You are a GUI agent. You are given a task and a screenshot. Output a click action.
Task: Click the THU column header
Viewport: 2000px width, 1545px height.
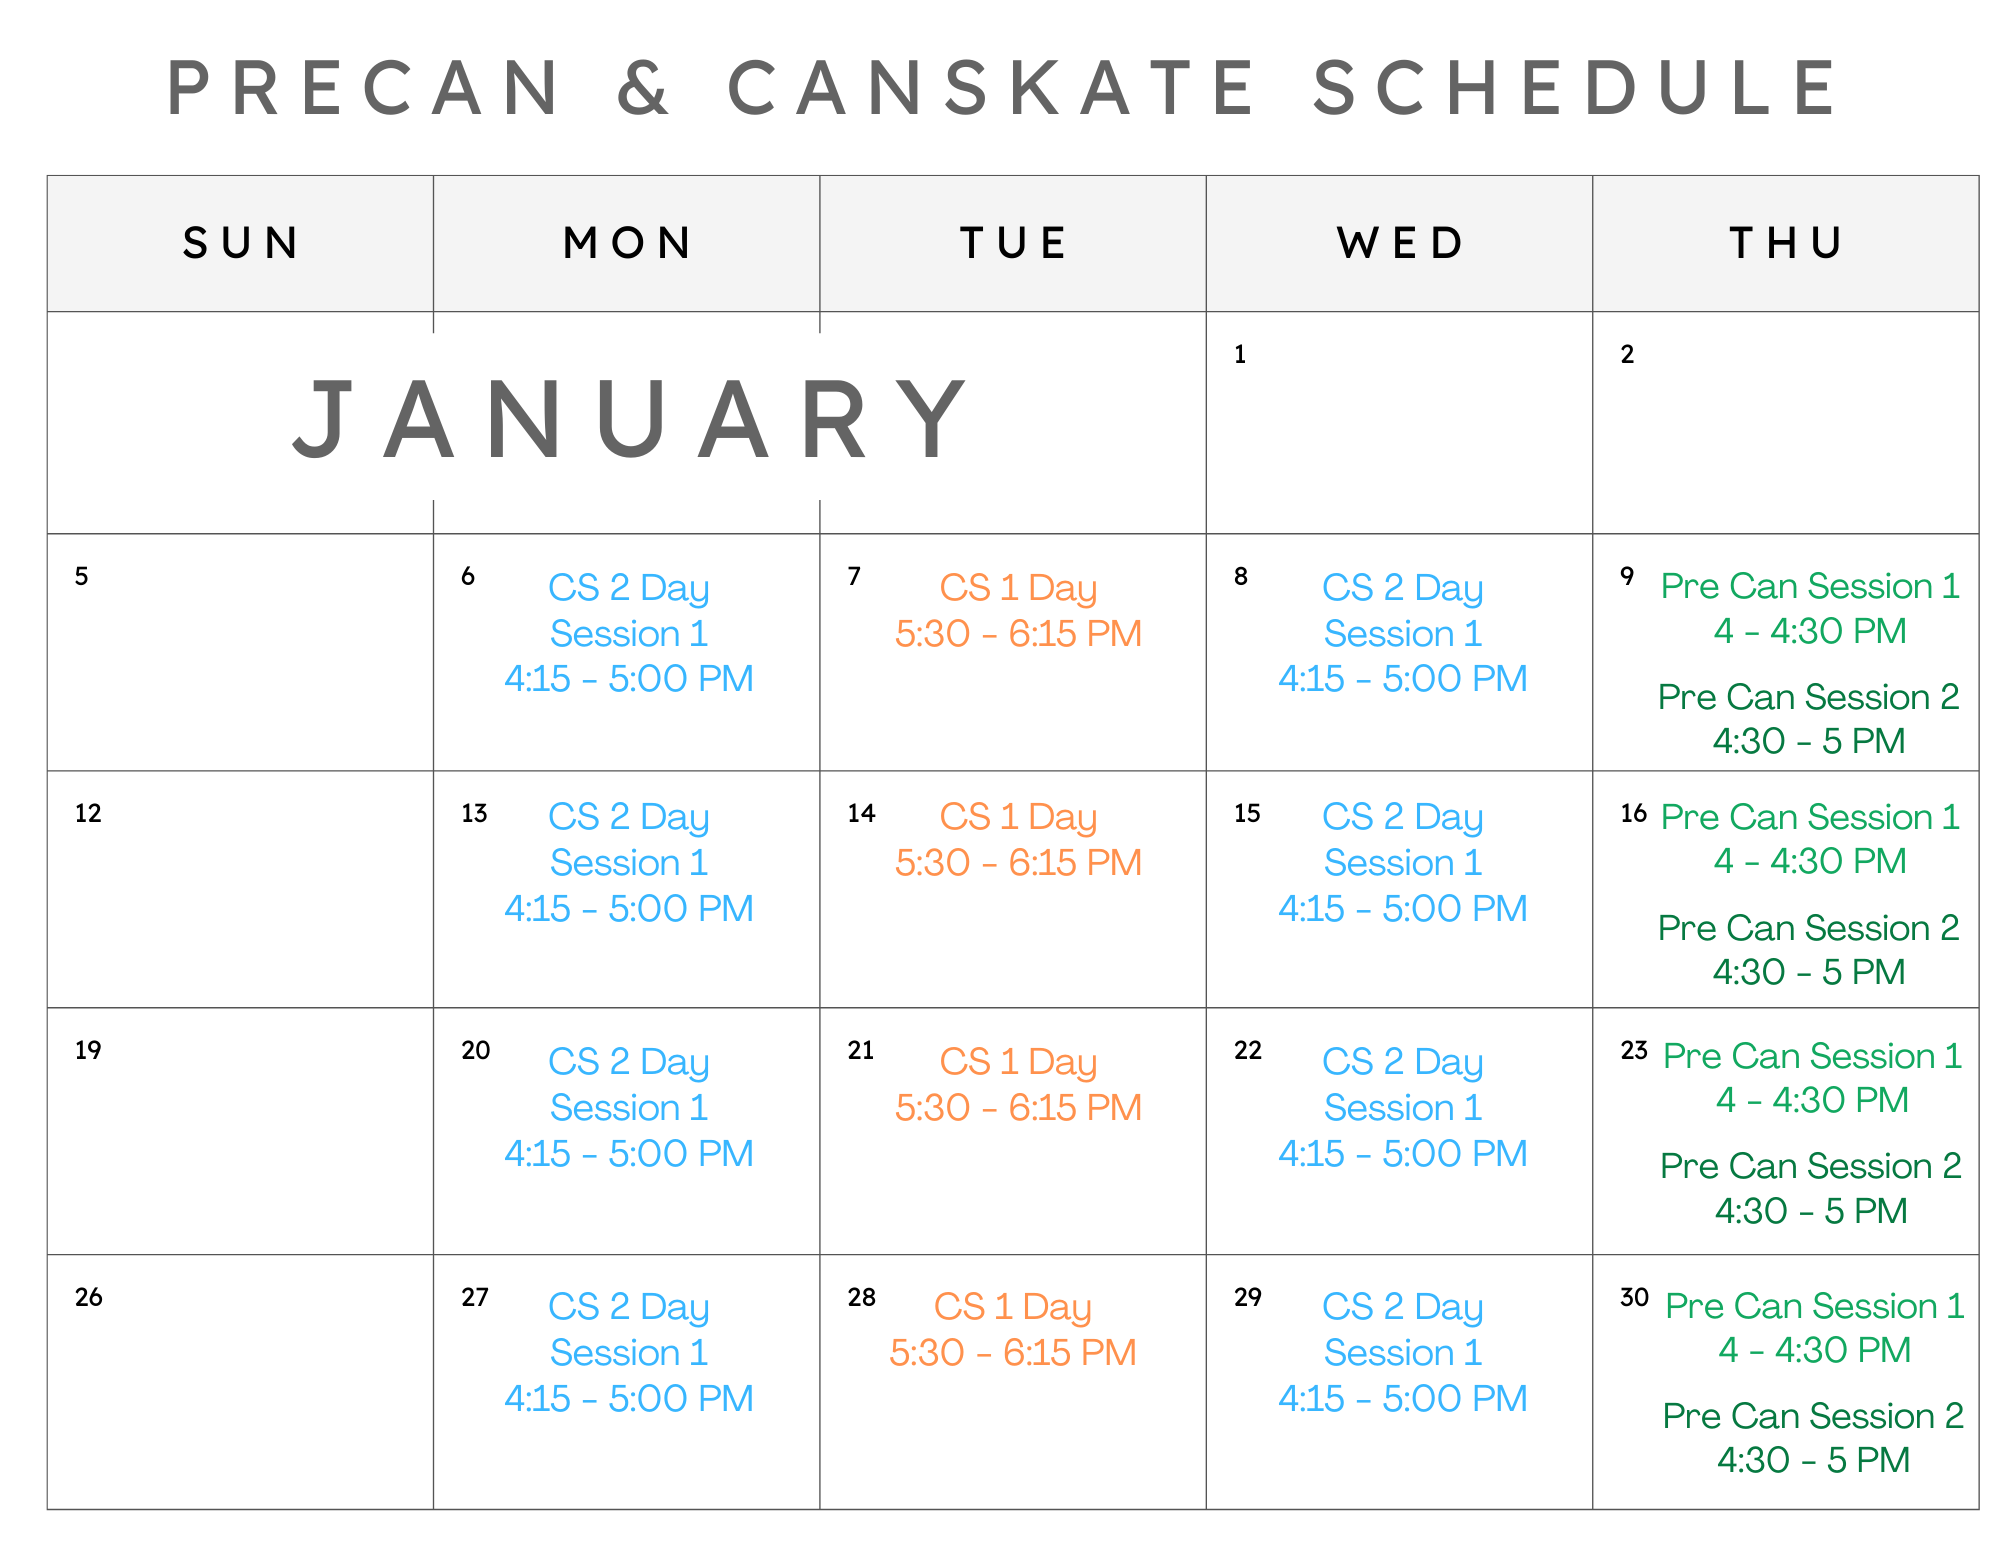(1786, 243)
